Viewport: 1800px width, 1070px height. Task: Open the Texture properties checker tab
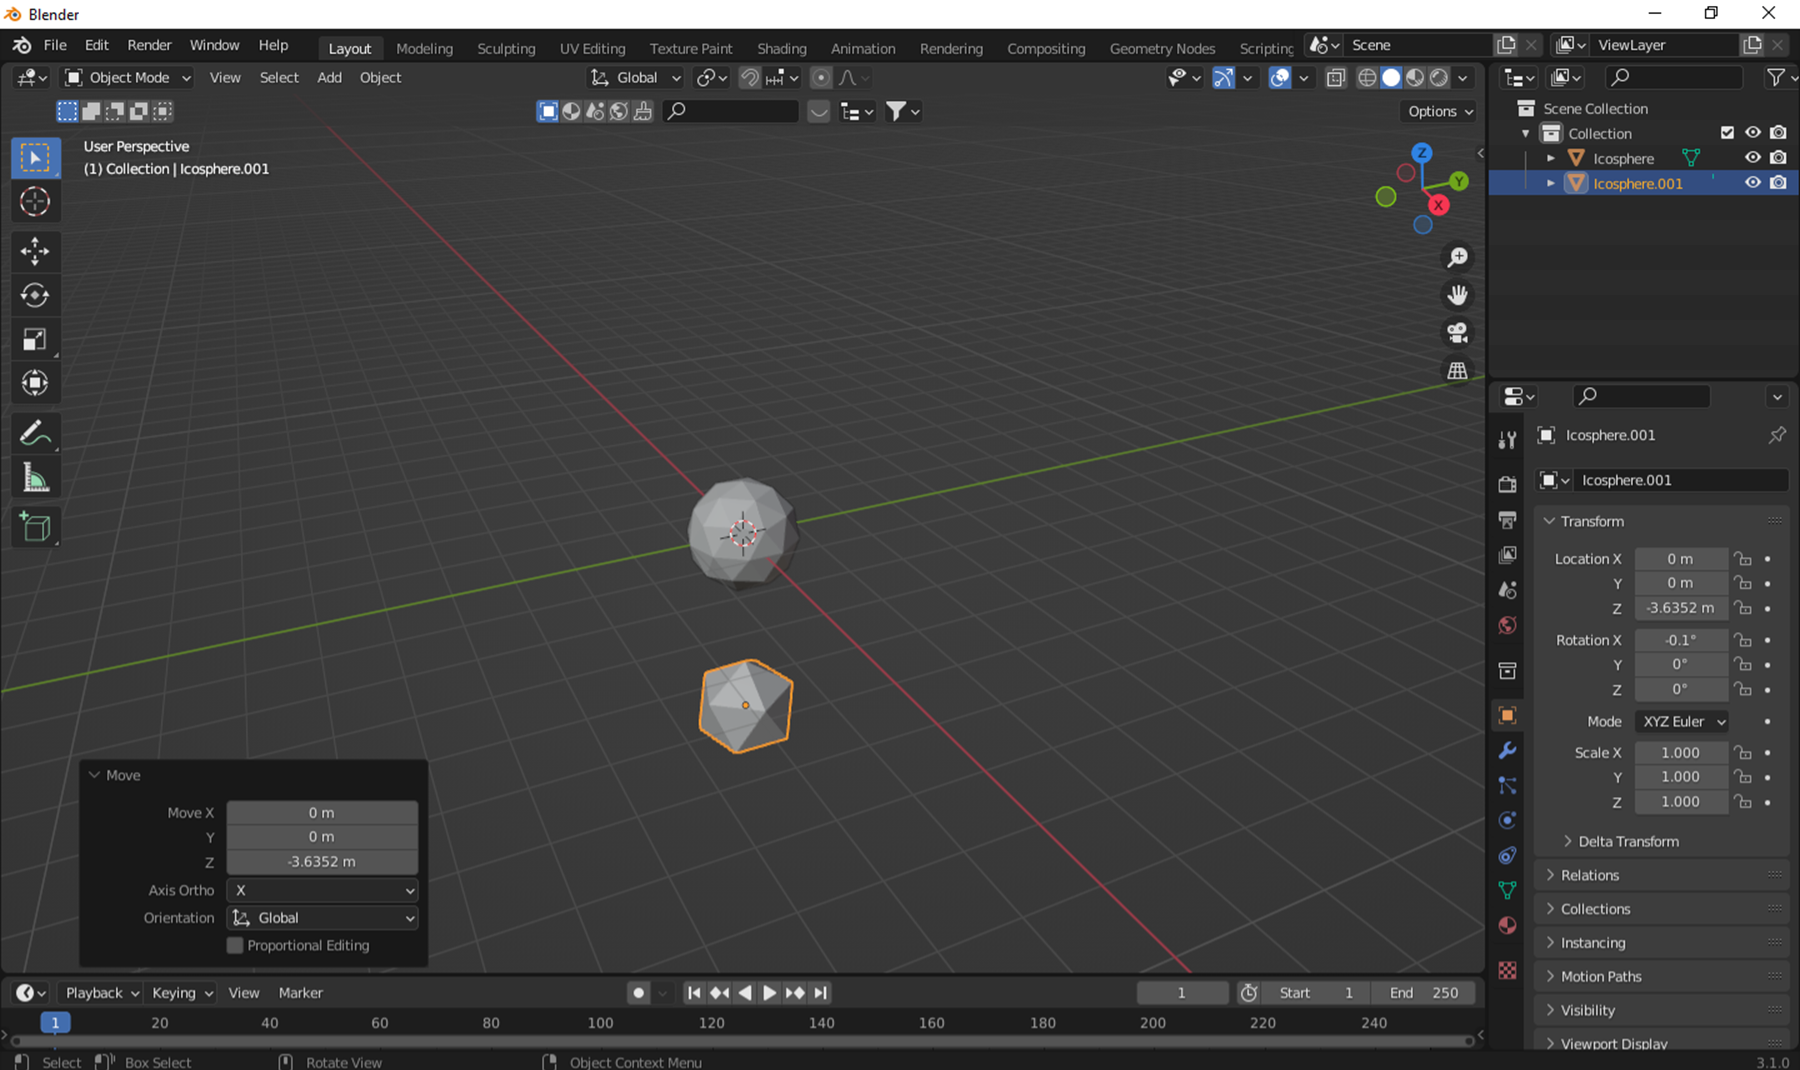point(1508,970)
